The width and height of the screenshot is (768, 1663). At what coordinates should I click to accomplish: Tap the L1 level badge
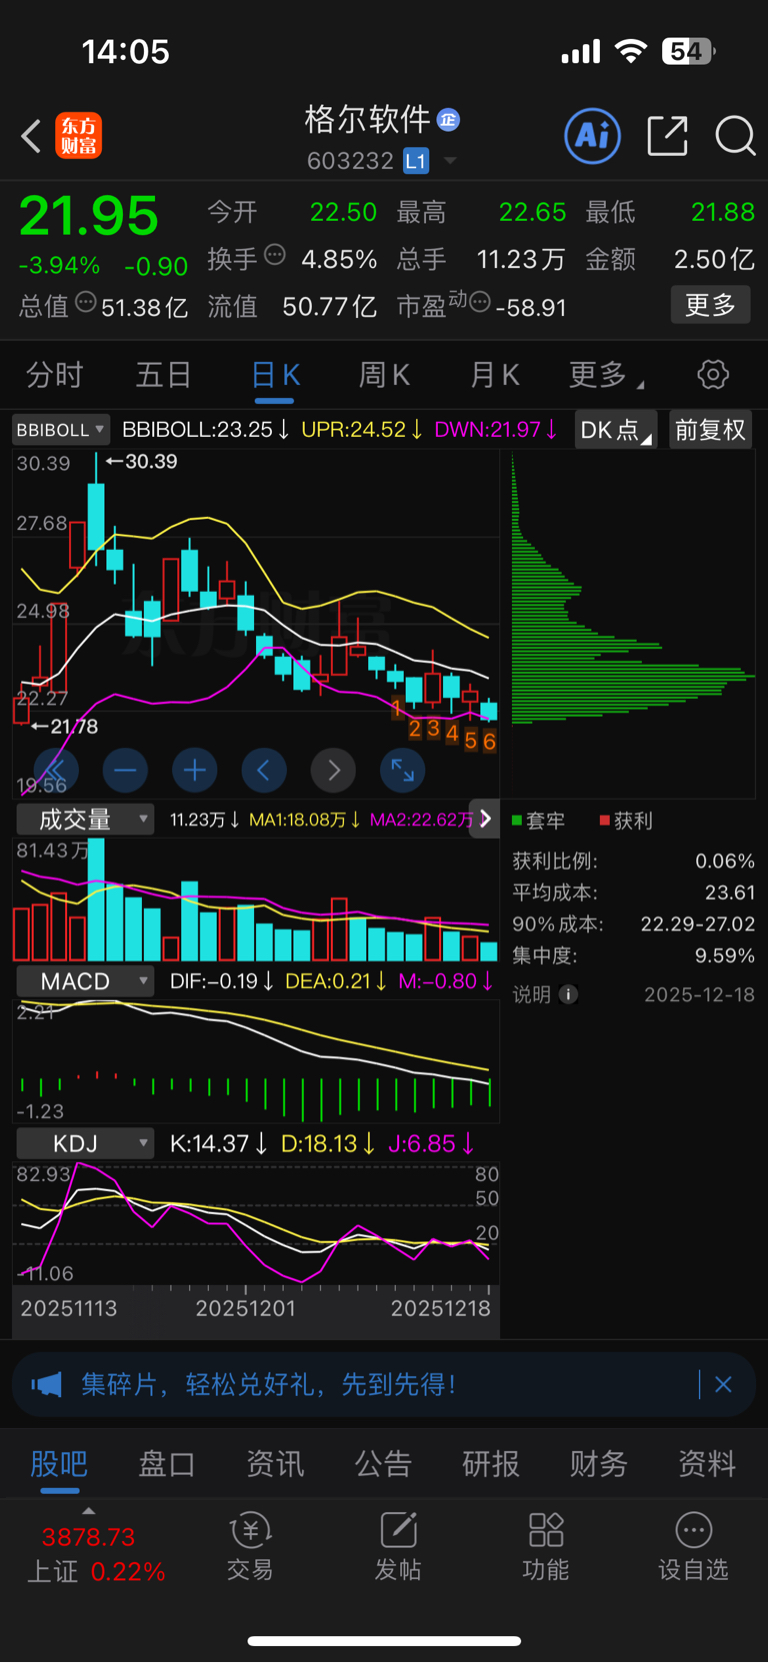coord(416,161)
